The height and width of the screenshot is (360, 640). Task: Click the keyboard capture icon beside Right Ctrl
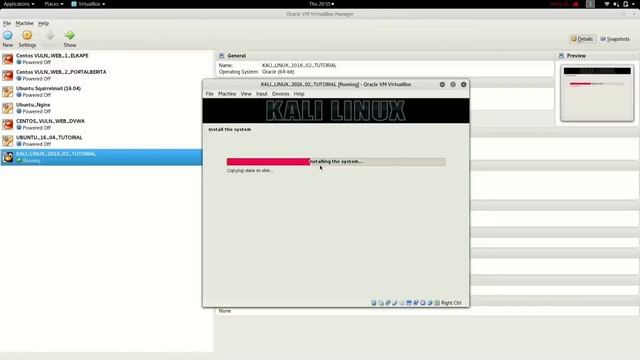tap(437, 303)
